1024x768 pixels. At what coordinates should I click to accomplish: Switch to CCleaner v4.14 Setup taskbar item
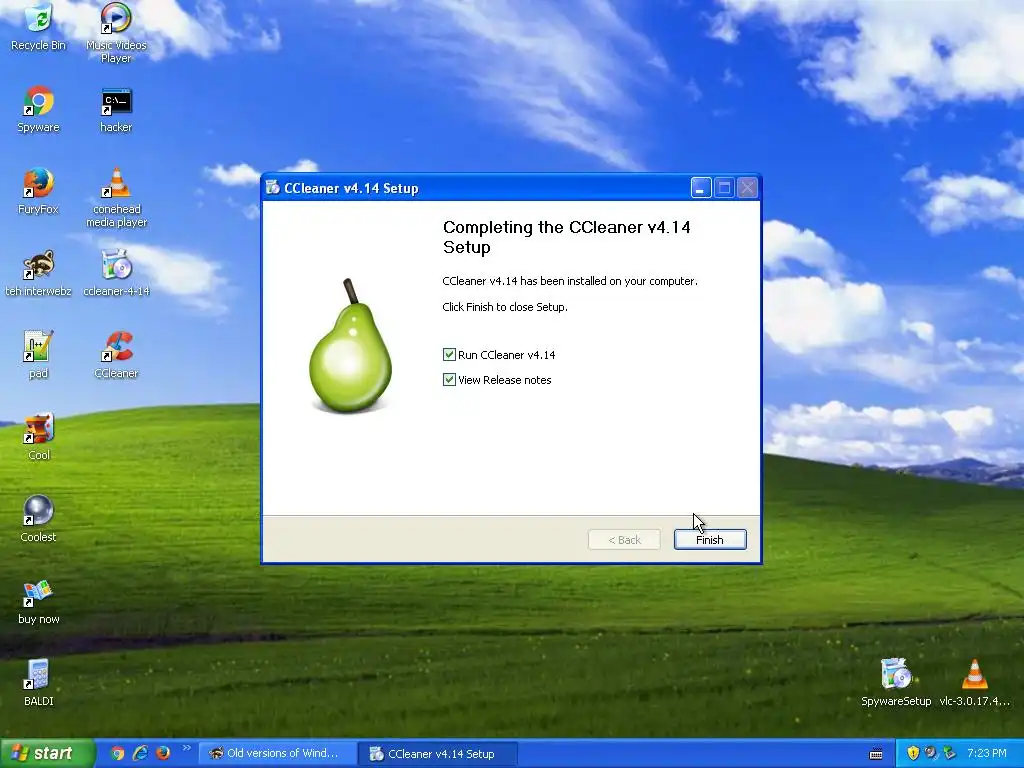point(438,754)
